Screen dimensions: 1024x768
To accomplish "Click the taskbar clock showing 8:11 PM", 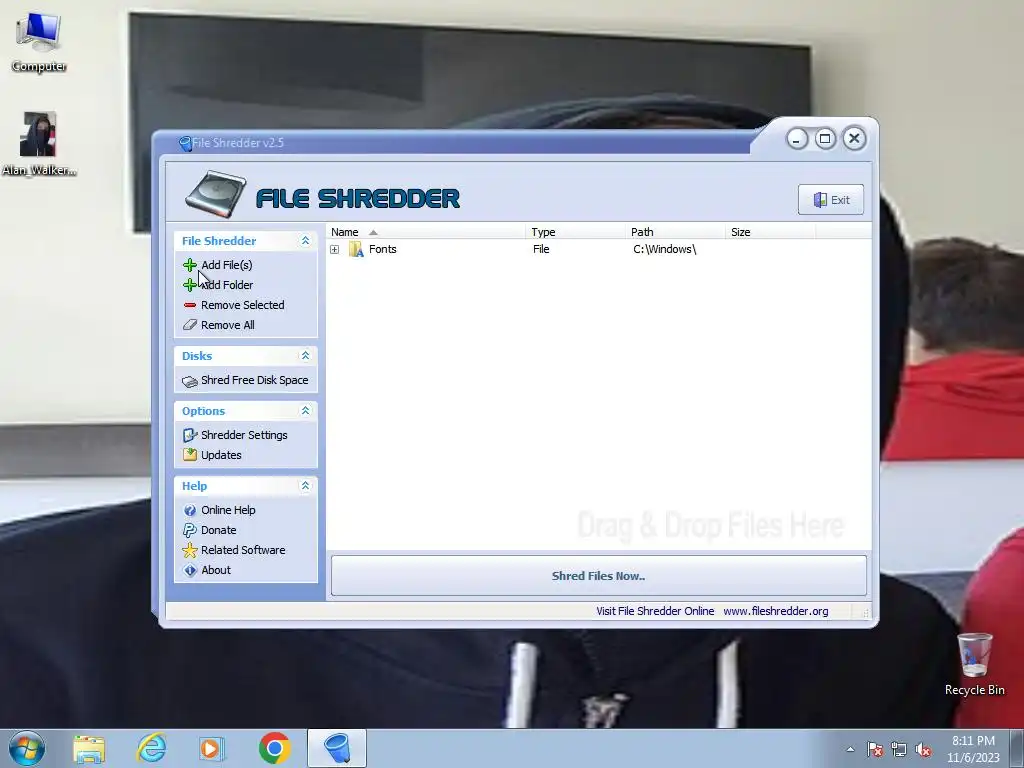I will coord(973,749).
